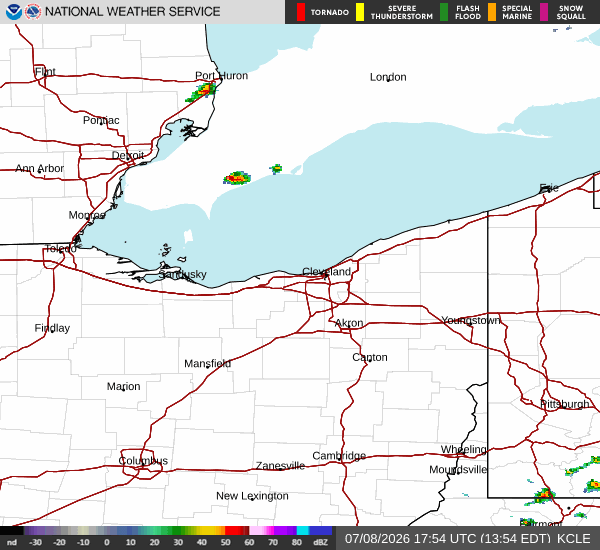Click the Toledo city label
This screenshot has width=600, height=550.
[61, 249]
